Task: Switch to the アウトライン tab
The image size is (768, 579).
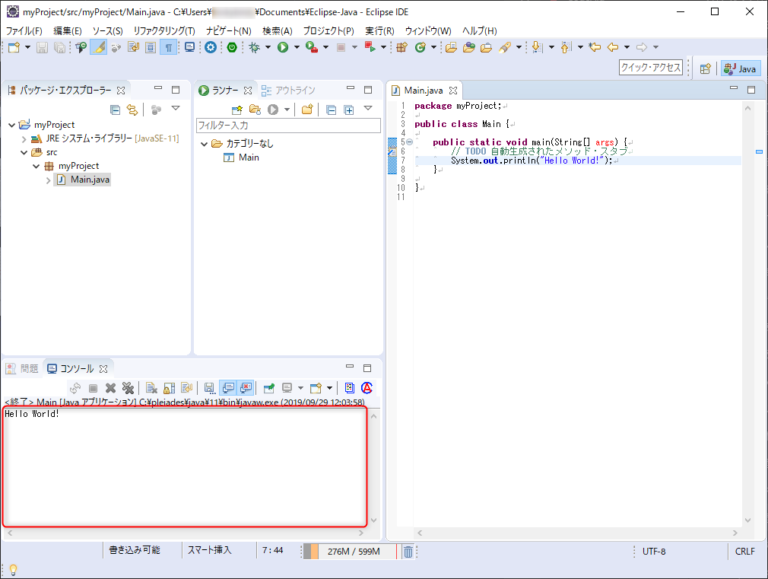Action: pyautogui.click(x=288, y=90)
